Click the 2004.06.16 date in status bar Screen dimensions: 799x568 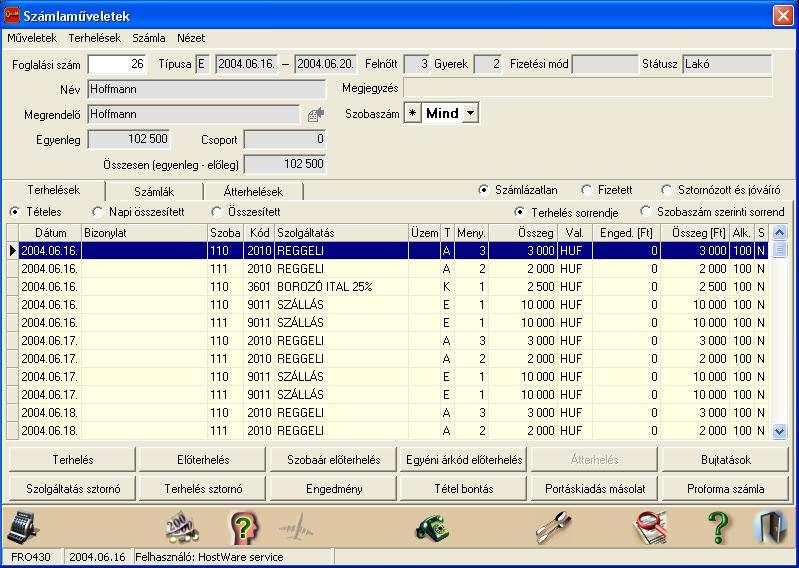tap(97, 557)
